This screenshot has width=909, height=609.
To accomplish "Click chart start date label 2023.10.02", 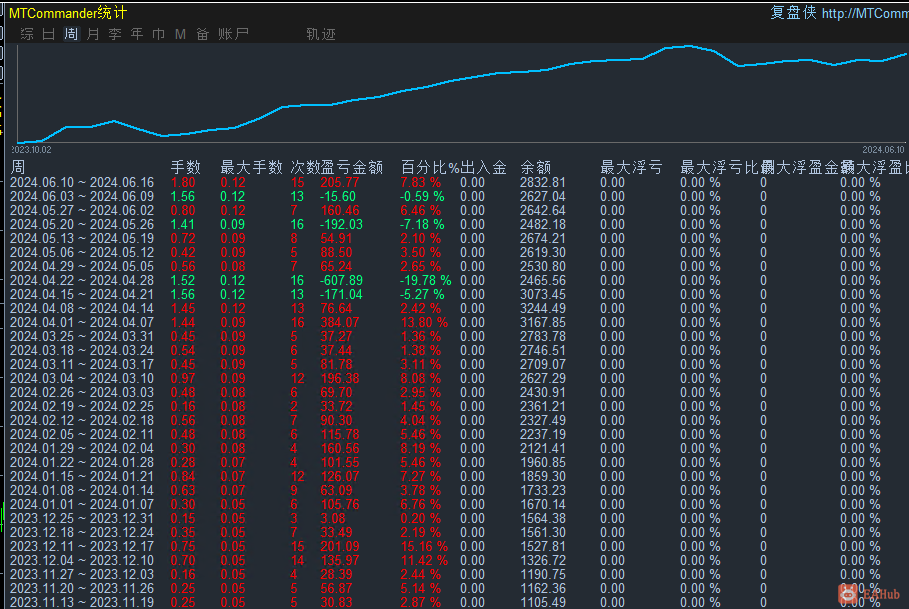I will pos(31,150).
